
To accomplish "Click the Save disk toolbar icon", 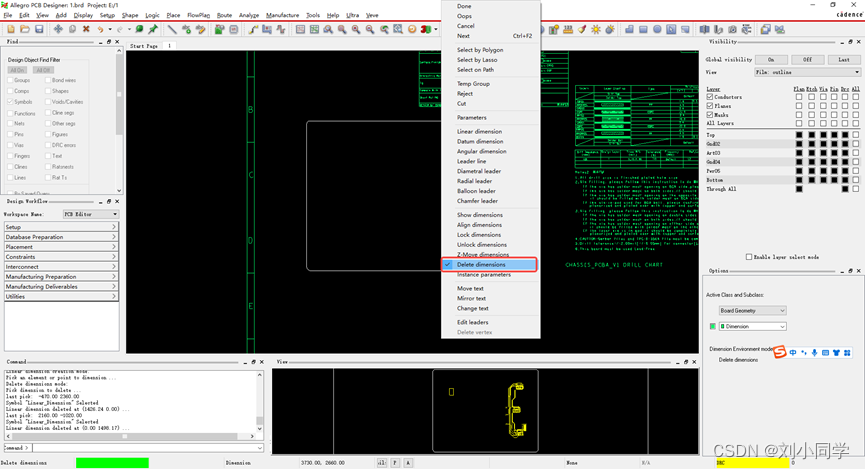I will point(38,29).
